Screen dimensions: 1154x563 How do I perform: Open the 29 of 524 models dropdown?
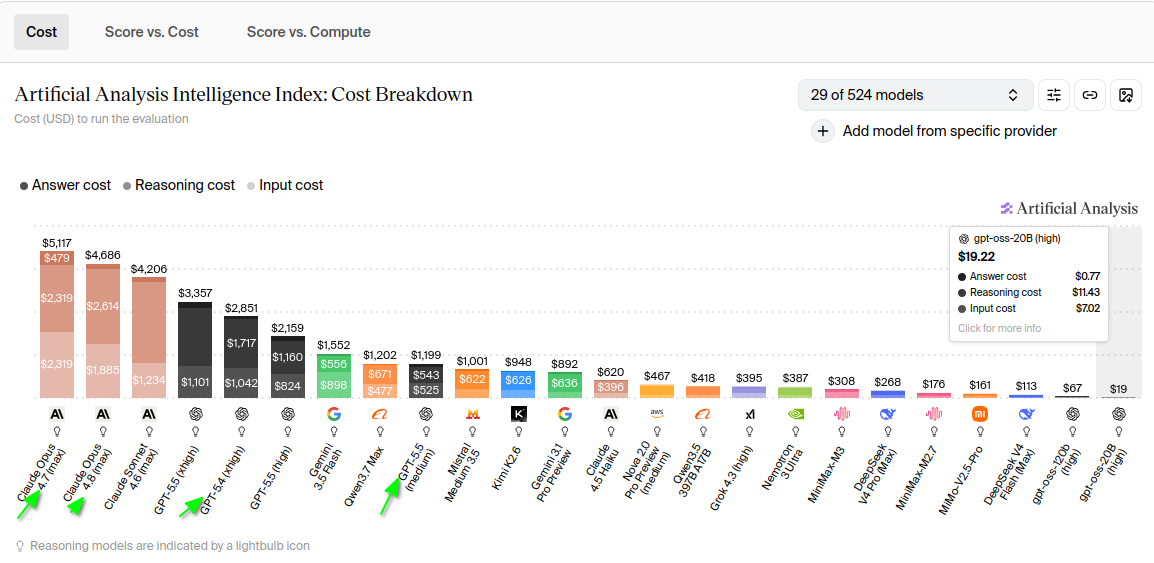coord(916,95)
